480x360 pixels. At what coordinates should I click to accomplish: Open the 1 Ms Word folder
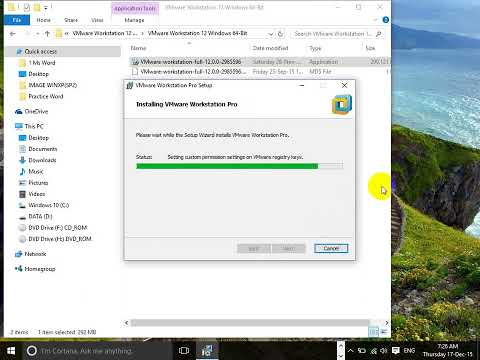[42, 63]
